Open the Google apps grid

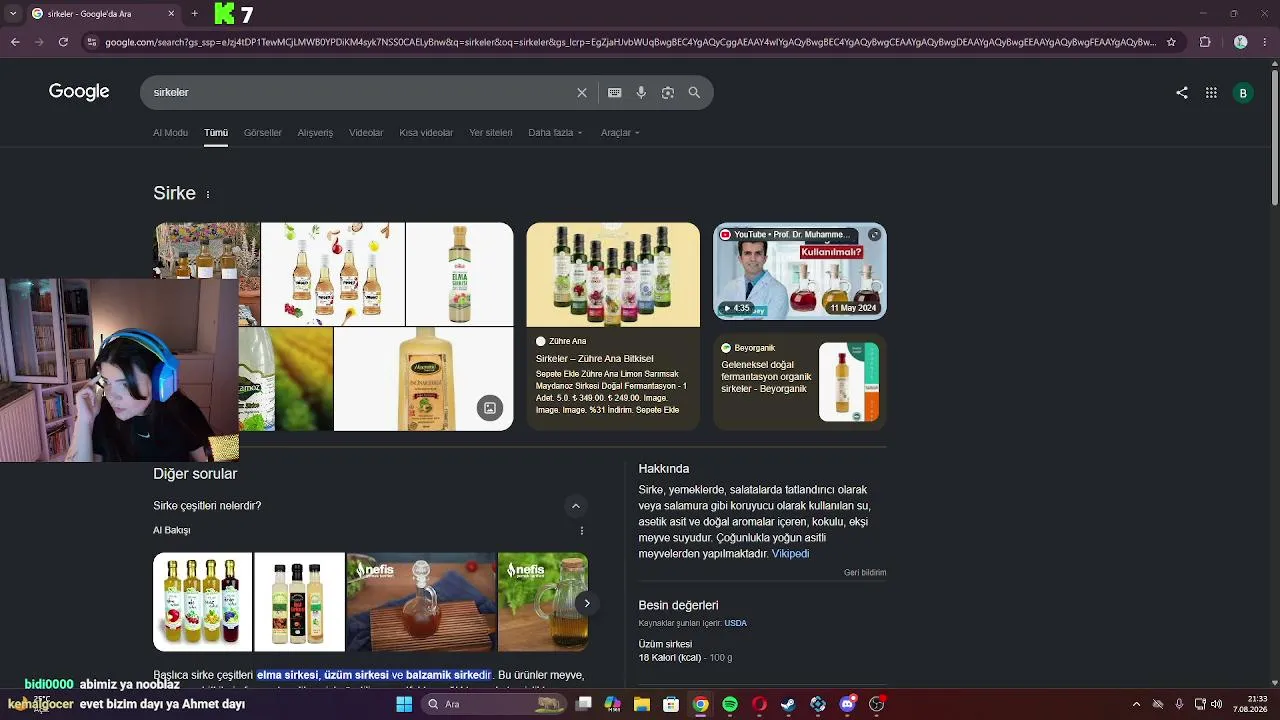click(1211, 93)
